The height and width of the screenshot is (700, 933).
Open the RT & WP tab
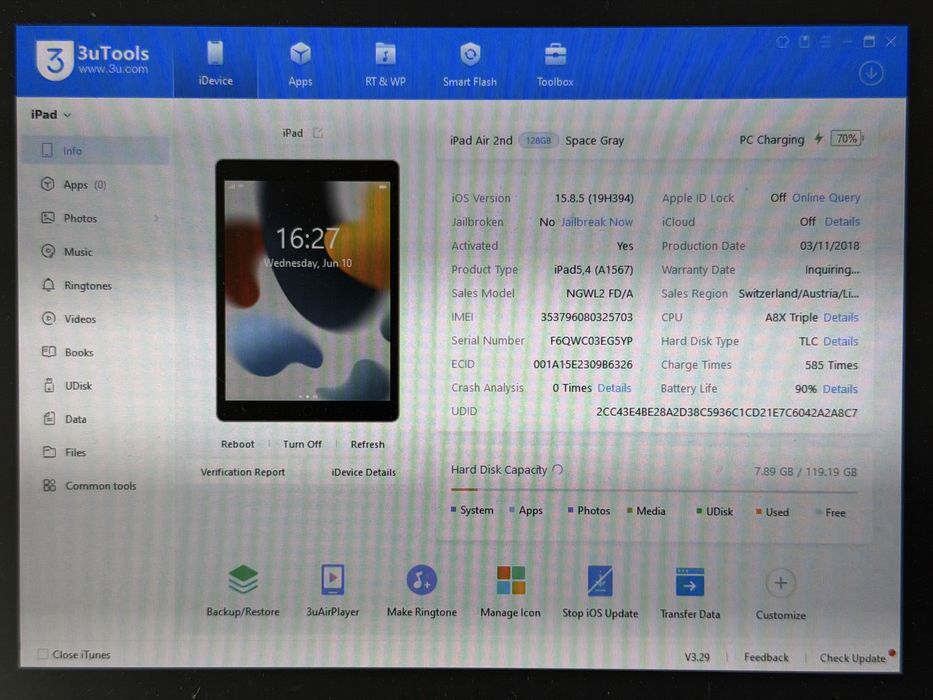tap(385, 65)
